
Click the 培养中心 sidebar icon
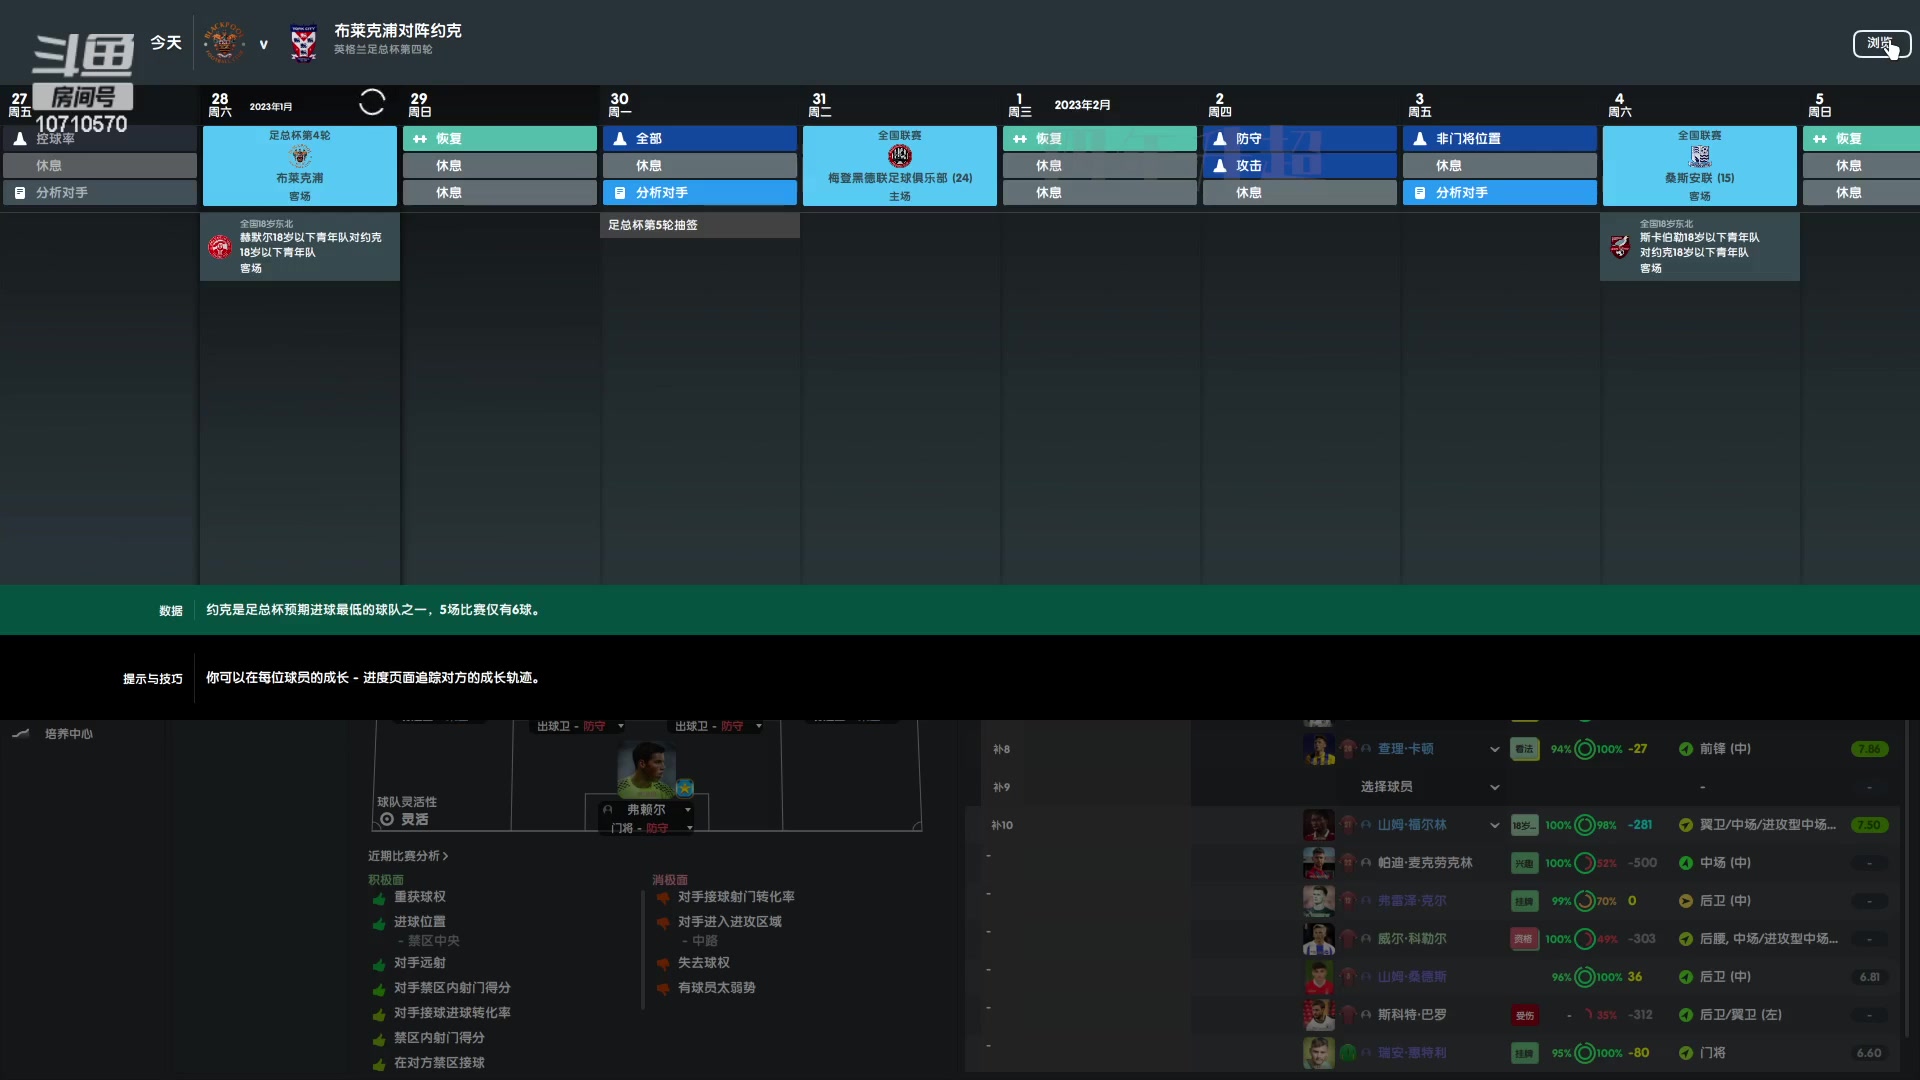click(21, 734)
